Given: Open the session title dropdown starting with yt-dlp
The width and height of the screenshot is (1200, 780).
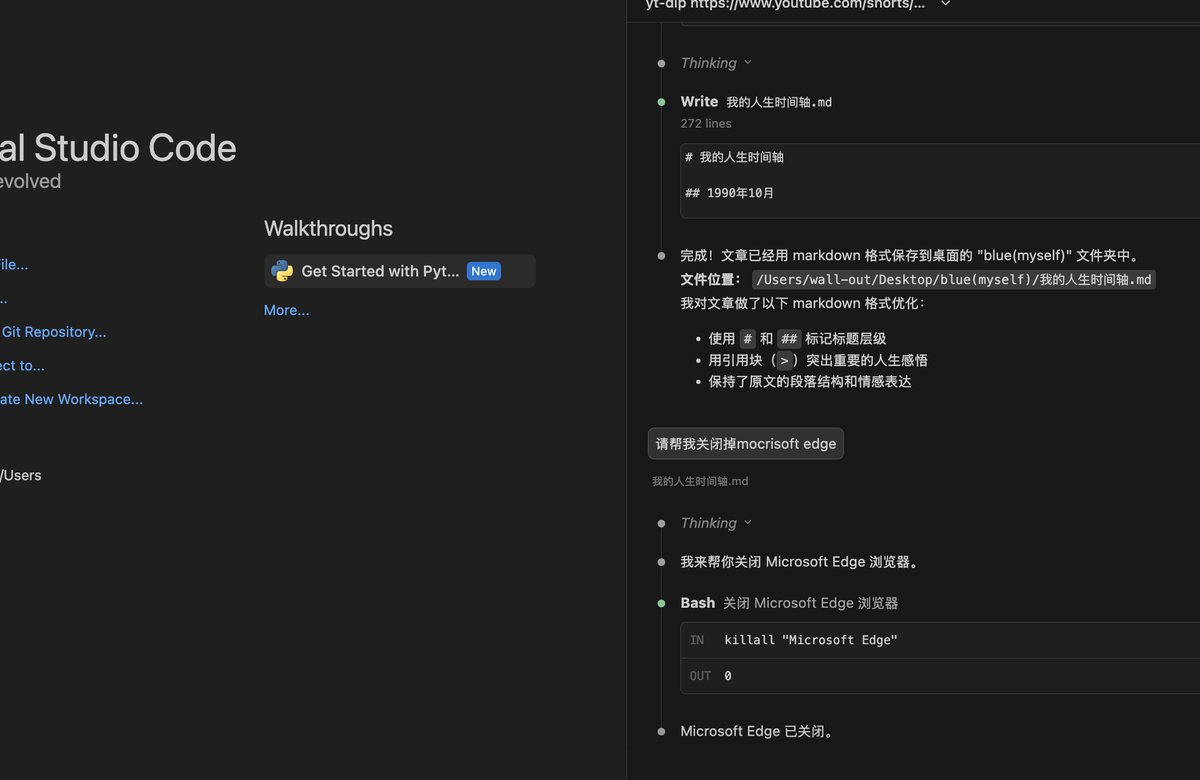Looking at the screenshot, I should 798,4.
